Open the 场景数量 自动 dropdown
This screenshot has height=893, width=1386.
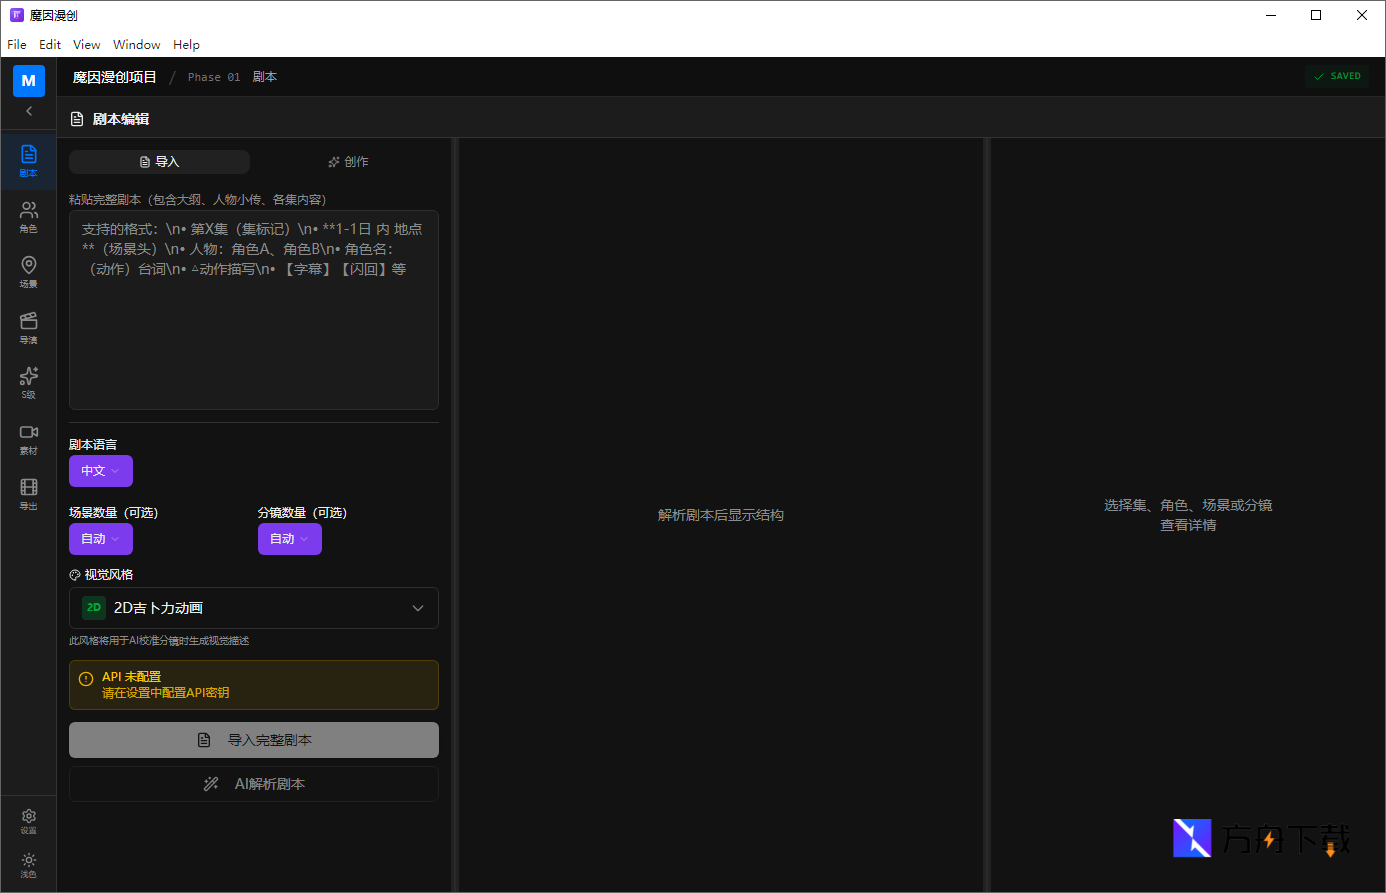[x=100, y=539]
